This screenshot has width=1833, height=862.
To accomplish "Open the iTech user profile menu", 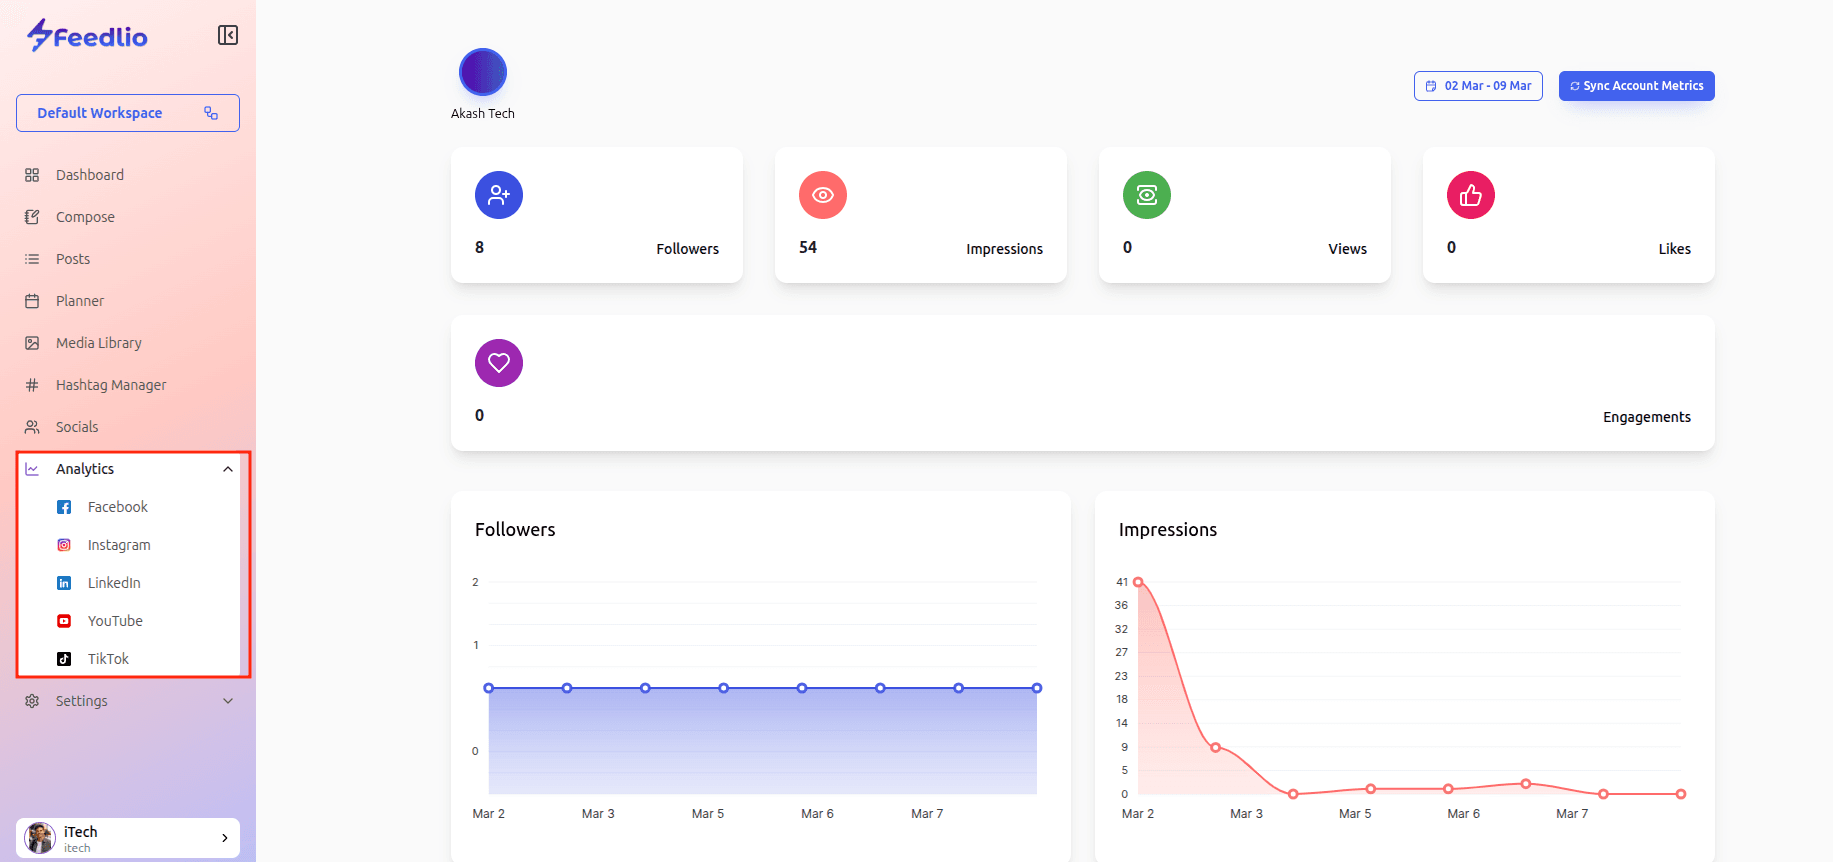I will pyautogui.click(x=128, y=838).
